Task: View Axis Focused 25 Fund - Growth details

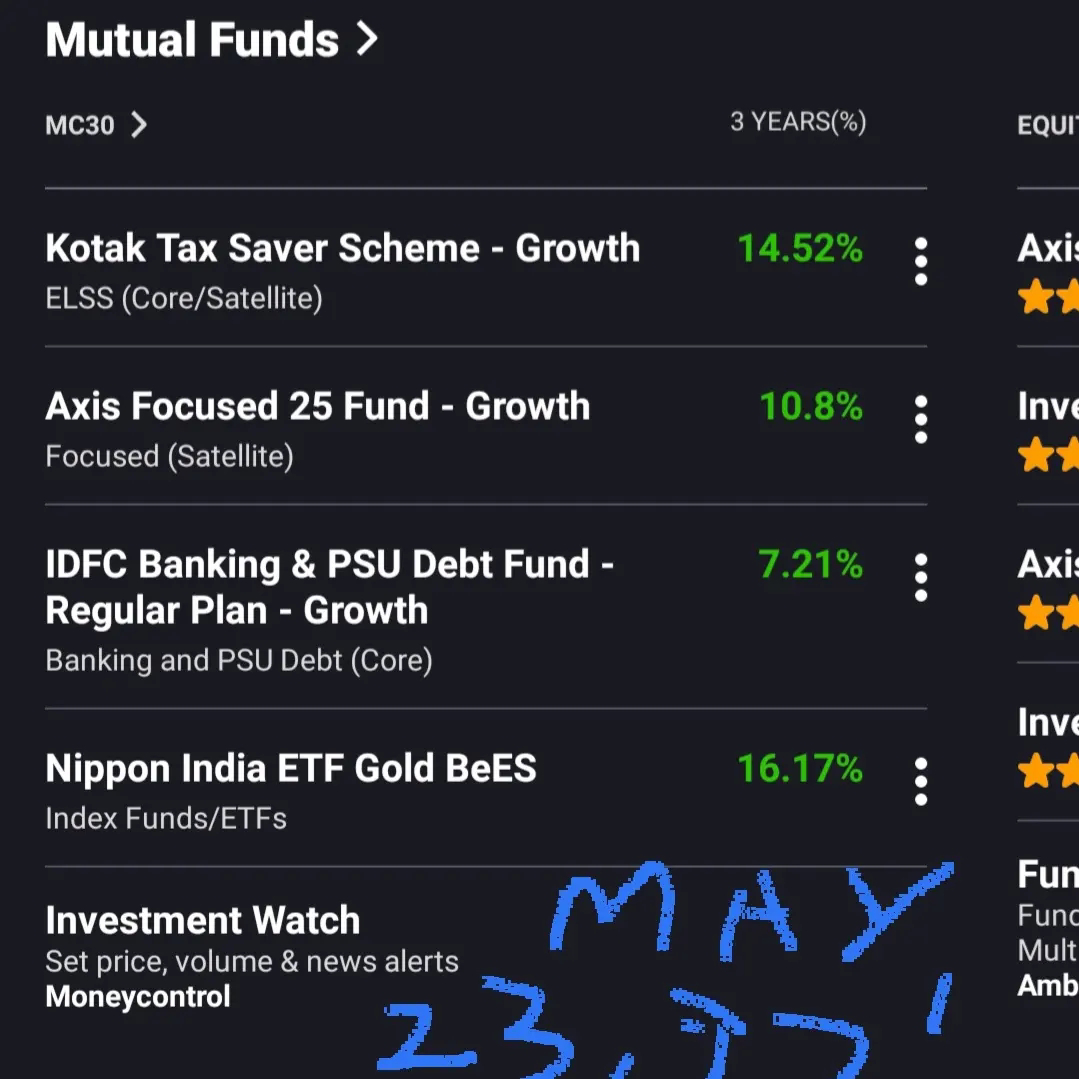Action: [x=318, y=406]
